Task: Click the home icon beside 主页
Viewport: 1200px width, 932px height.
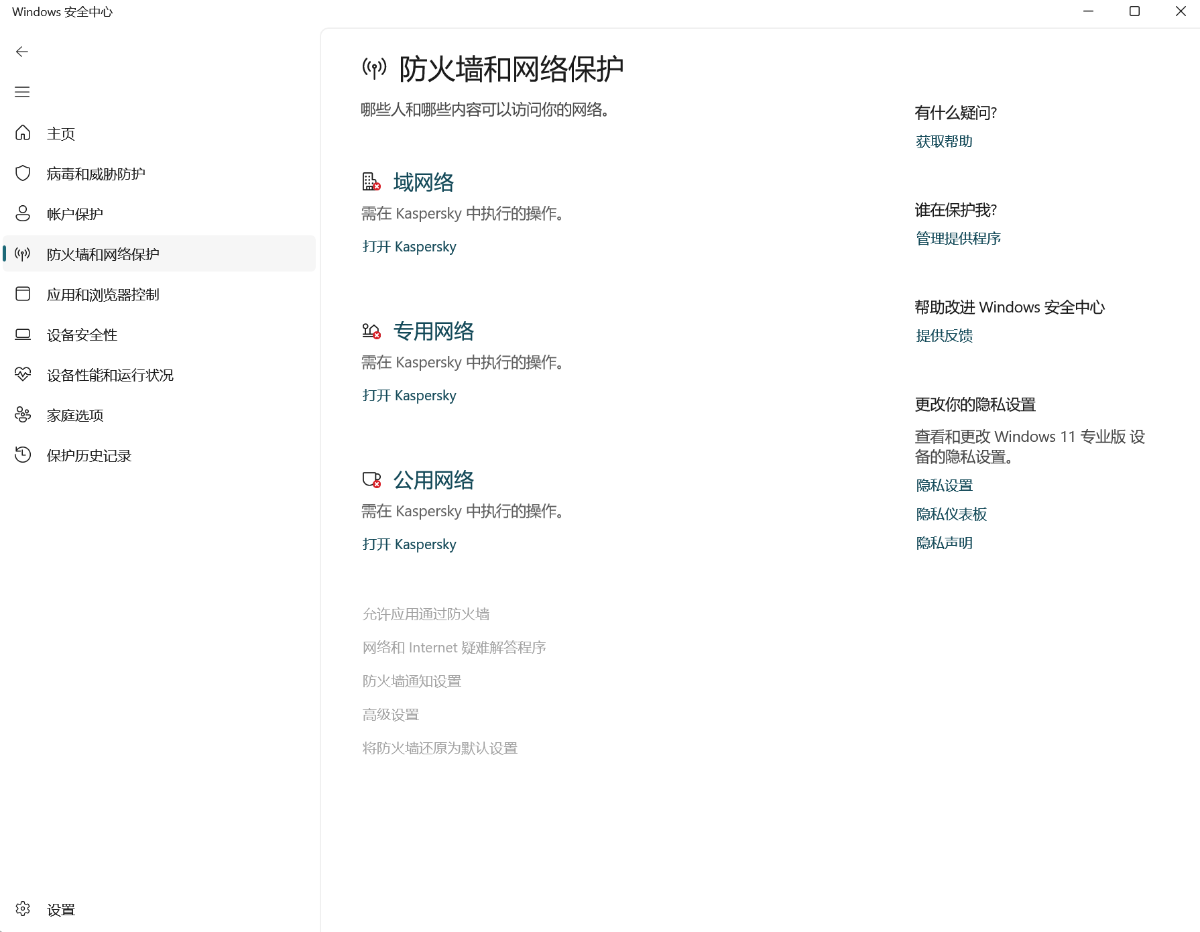Action: 23,133
